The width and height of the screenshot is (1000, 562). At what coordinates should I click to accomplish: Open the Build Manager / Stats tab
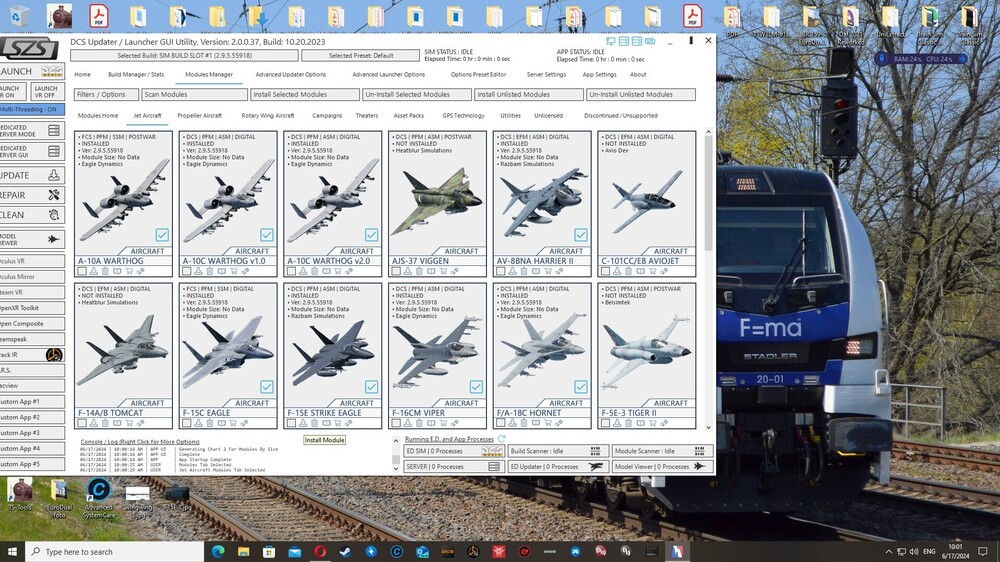136,75
